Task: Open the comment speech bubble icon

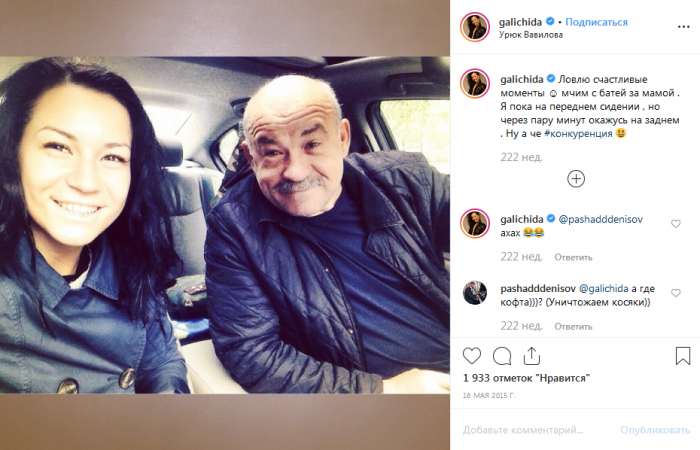Action: (x=502, y=356)
